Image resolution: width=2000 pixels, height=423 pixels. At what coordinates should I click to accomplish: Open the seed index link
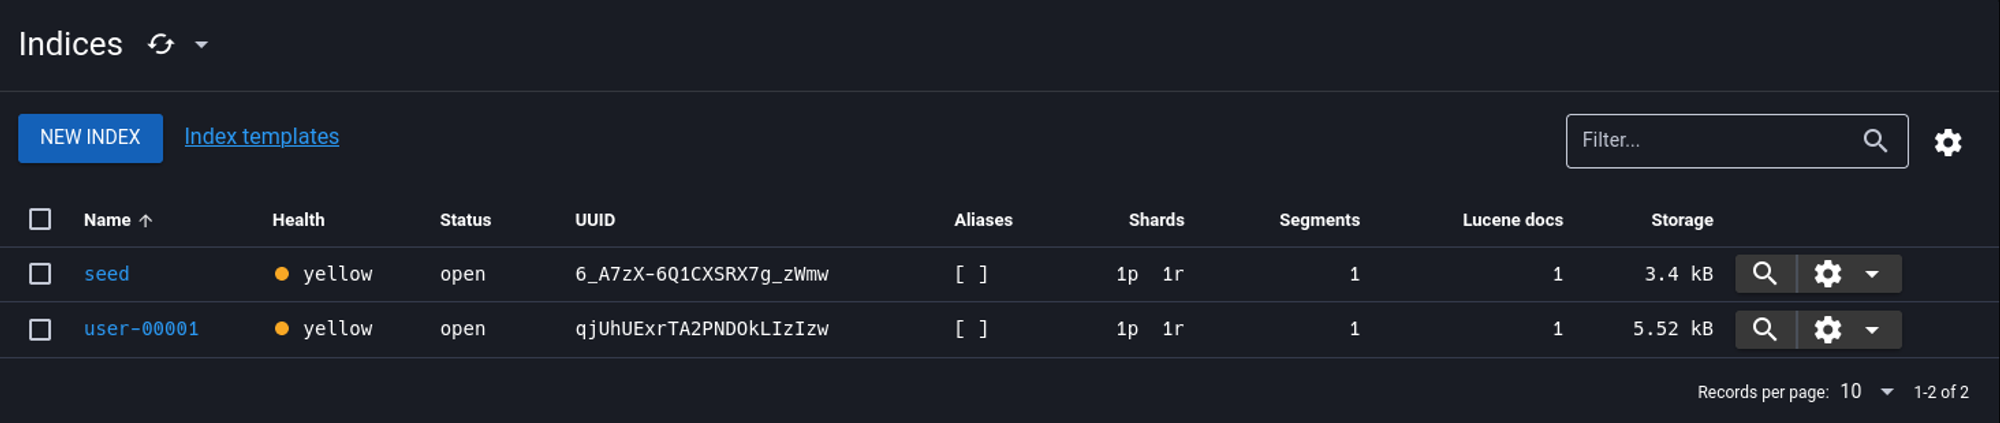106,274
